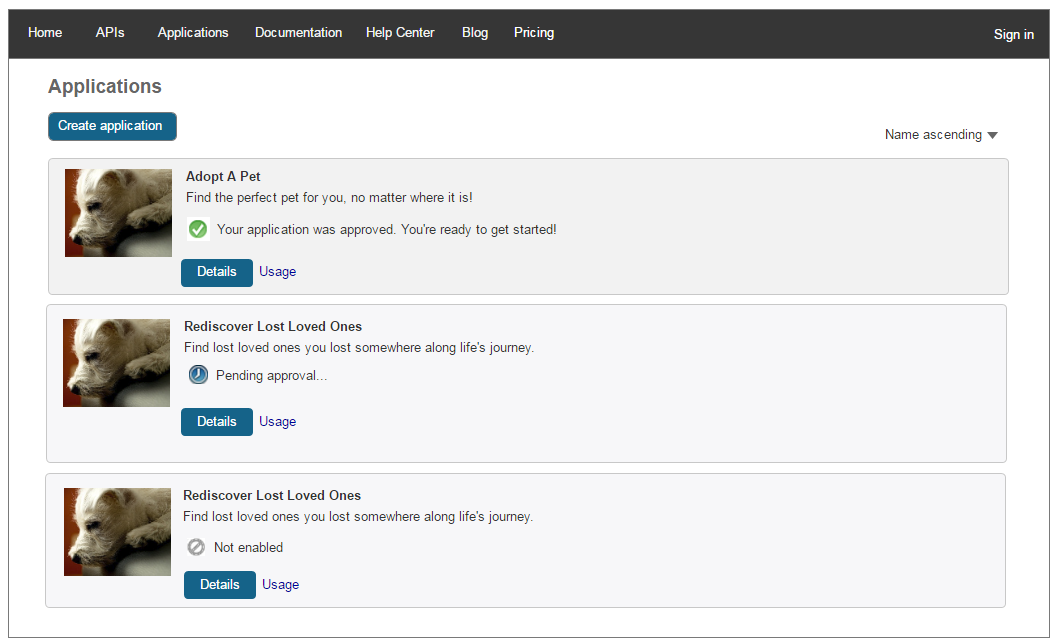This screenshot has height=641, width=1054.
Task: Visit the Help Center page
Action: click(x=400, y=33)
